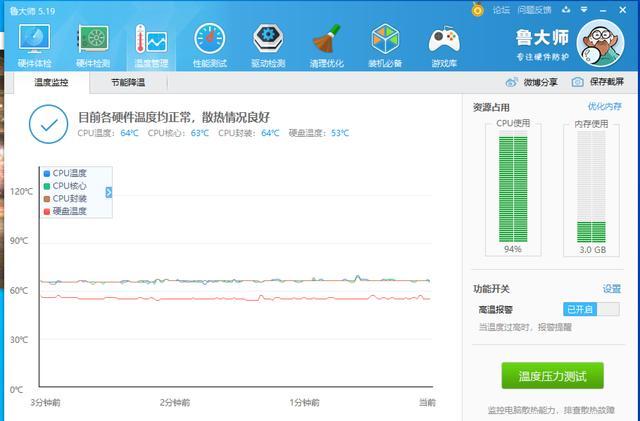
Task: Open the 性能测试 speedometer icon
Action: click(x=210, y=45)
